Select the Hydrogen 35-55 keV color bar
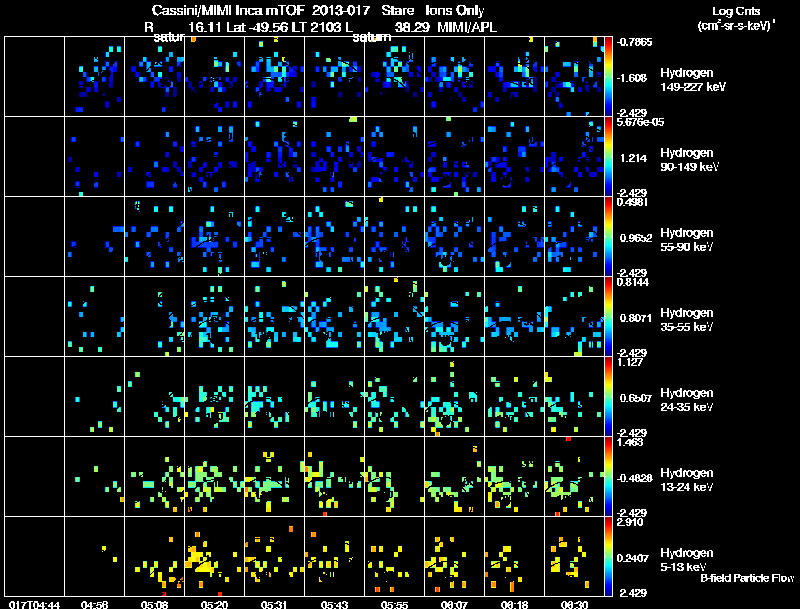Viewport: 800px width, 609px height. pos(608,316)
